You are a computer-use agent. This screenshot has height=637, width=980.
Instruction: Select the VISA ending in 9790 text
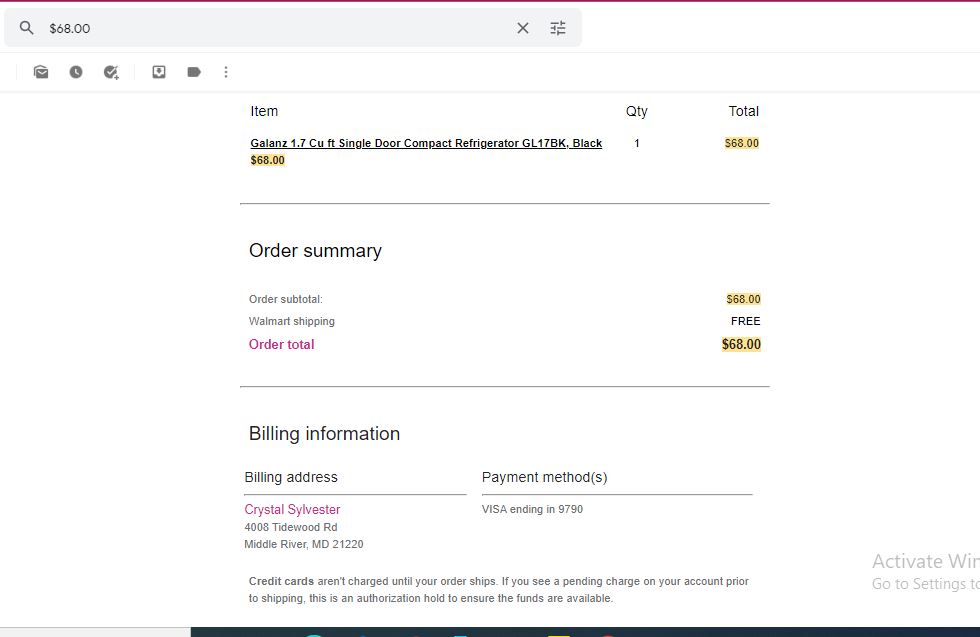(532, 509)
